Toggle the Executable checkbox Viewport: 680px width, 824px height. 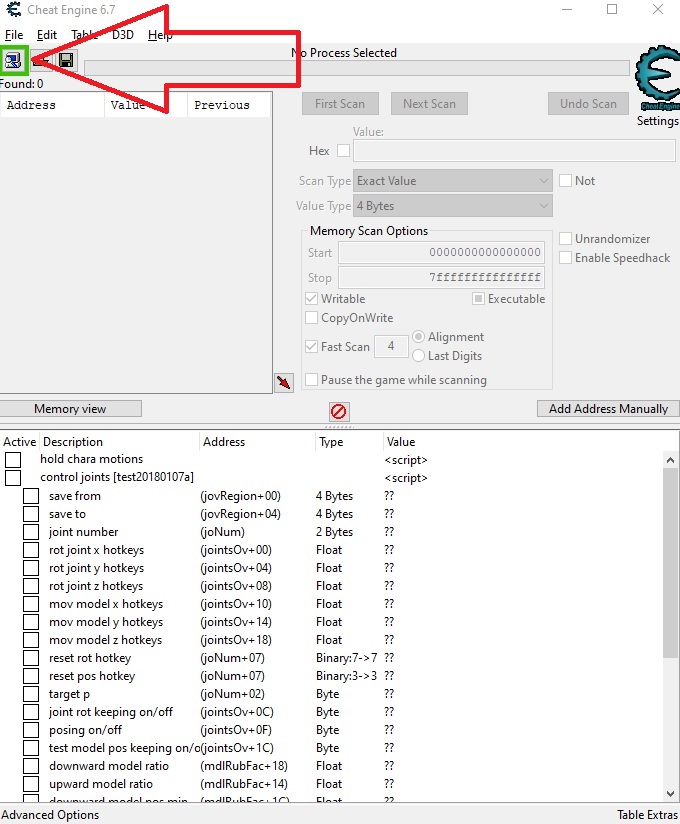(x=478, y=298)
